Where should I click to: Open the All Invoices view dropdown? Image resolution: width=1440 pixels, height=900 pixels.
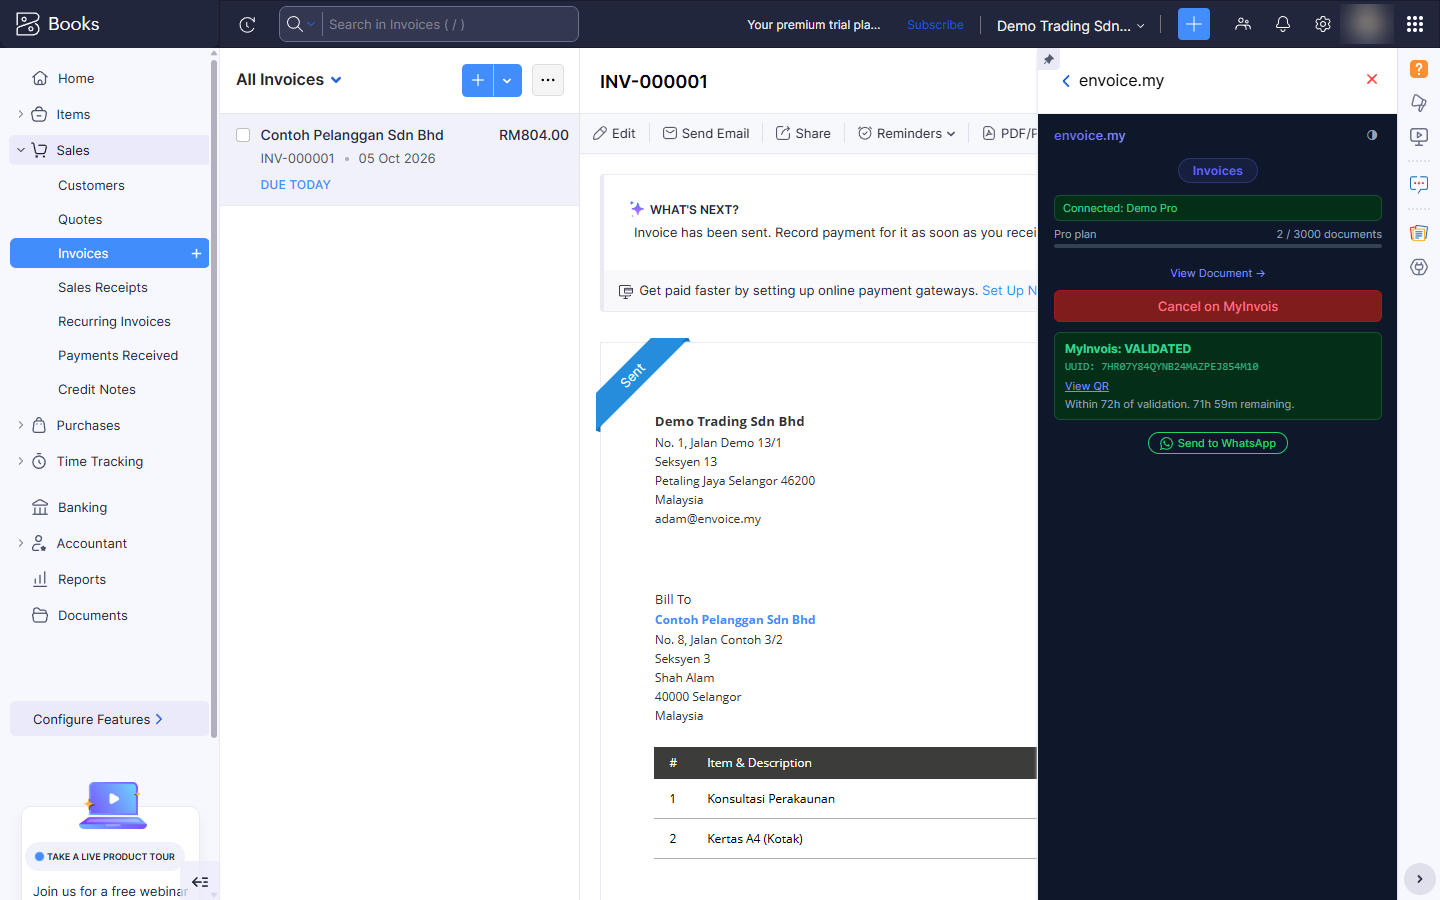click(289, 80)
